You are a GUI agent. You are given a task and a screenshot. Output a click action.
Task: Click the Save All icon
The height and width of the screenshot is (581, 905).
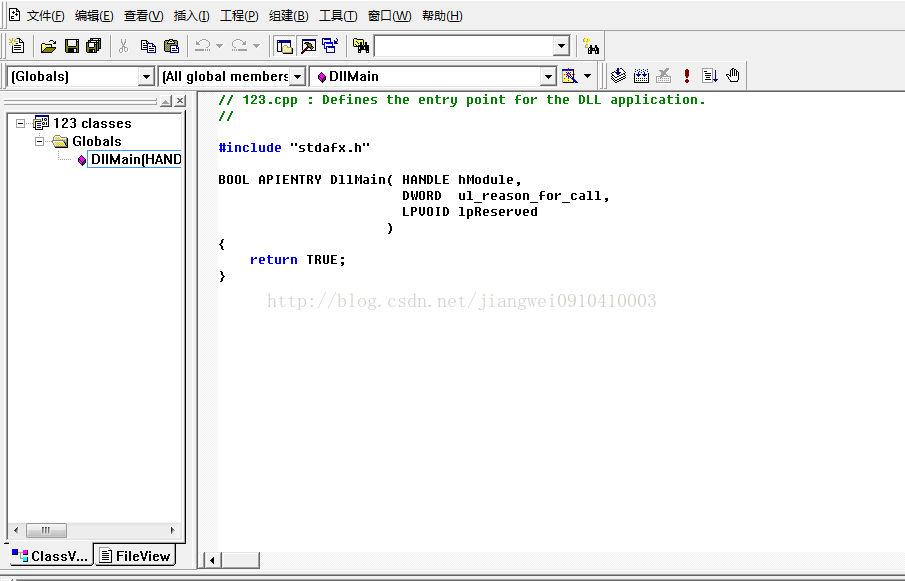(94, 46)
